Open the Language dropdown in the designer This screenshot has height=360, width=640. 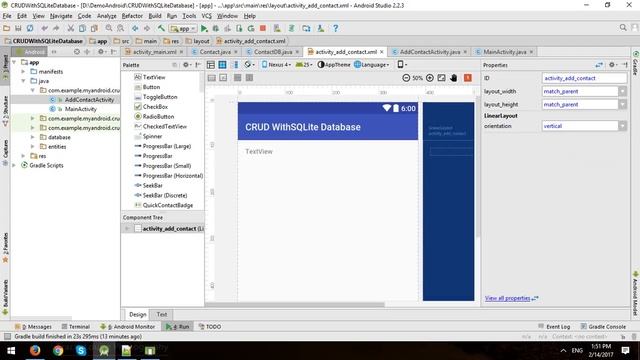pos(371,64)
